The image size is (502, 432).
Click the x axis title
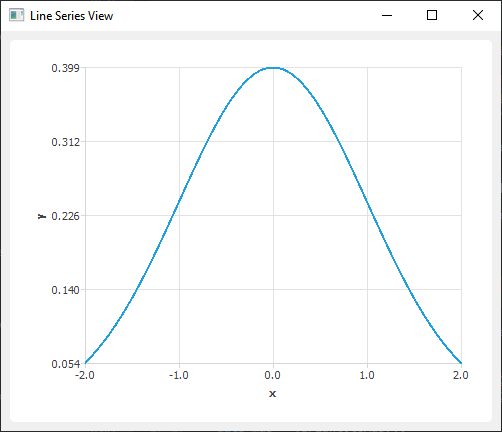272,394
